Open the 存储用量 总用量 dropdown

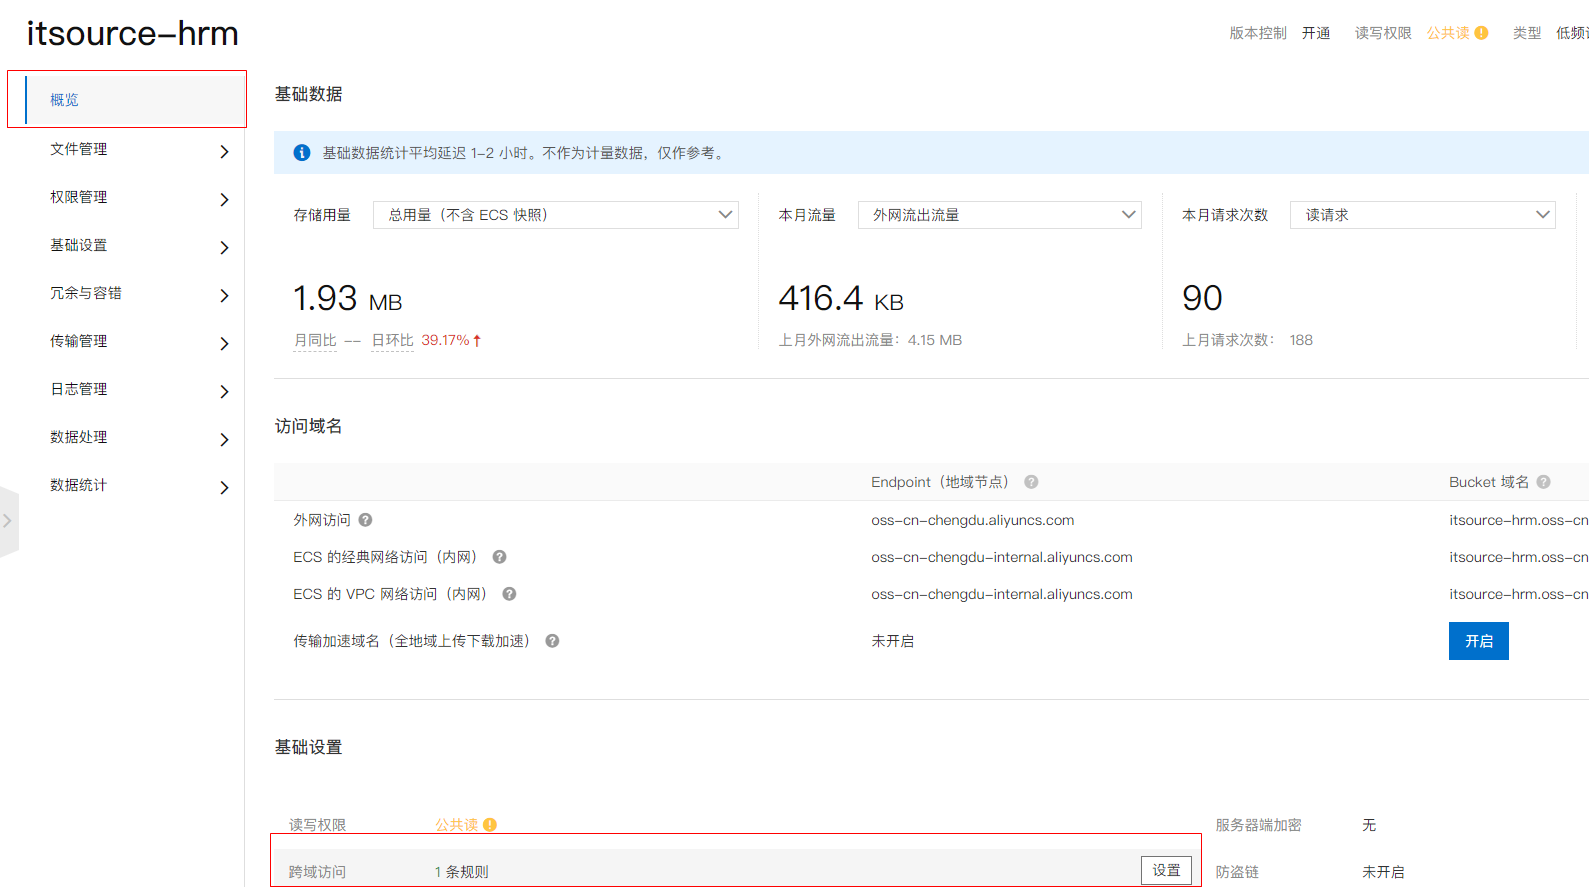[x=556, y=215]
